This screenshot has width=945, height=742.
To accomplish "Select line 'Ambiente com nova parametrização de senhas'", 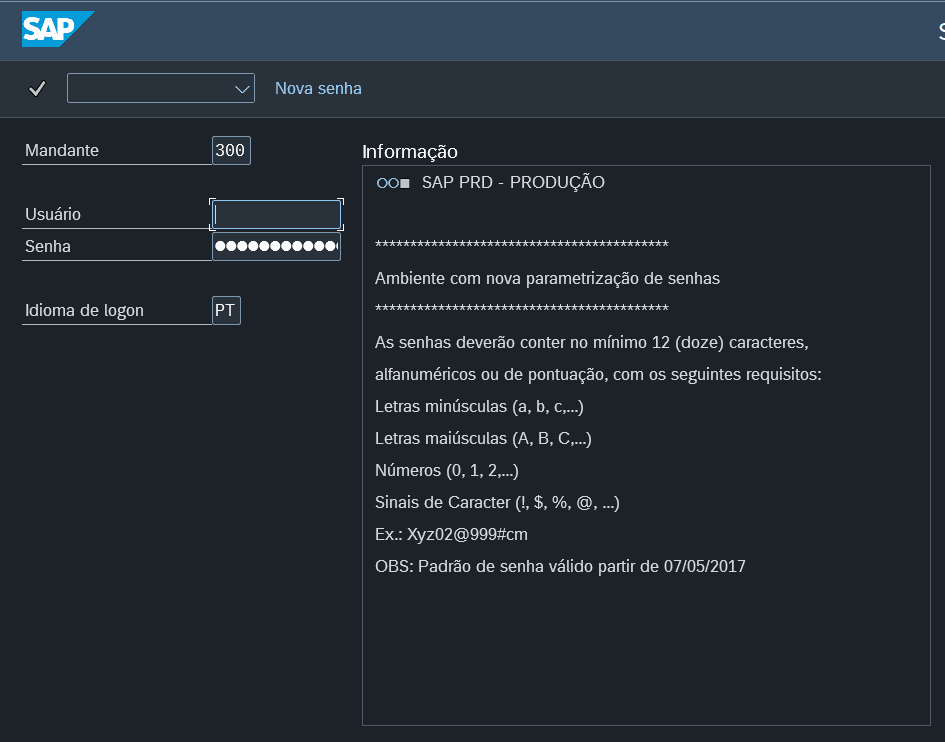I will coord(547,278).
